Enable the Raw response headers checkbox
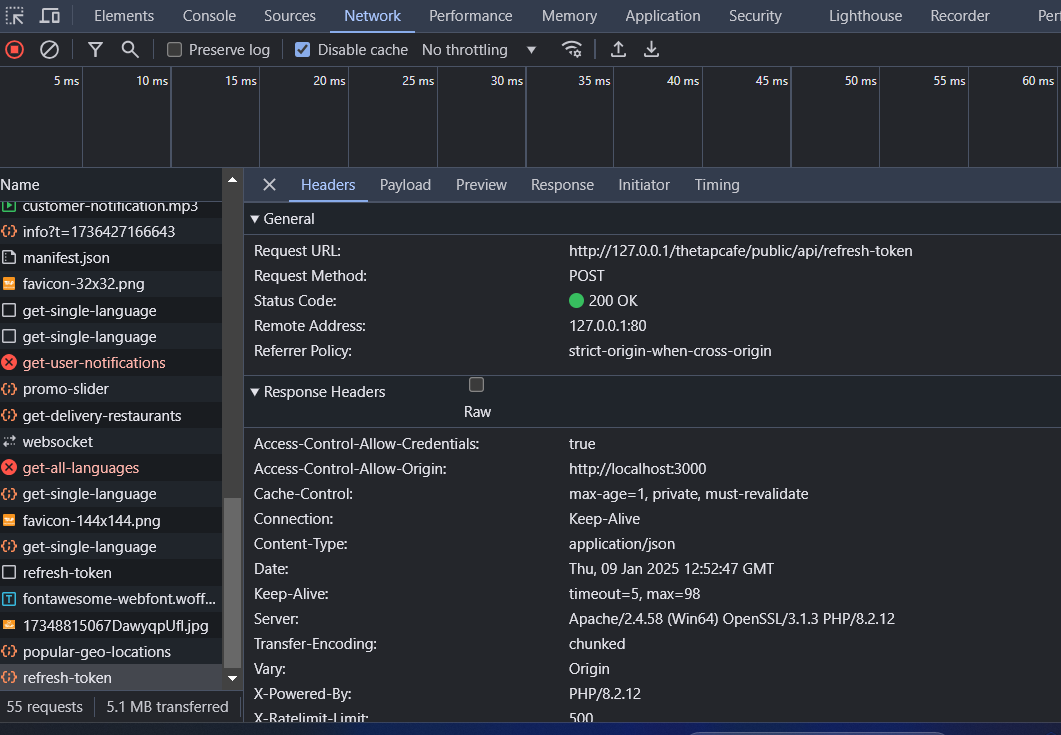The height and width of the screenshot is (735, 1061). pyautogui.click(x=477, y=385)
